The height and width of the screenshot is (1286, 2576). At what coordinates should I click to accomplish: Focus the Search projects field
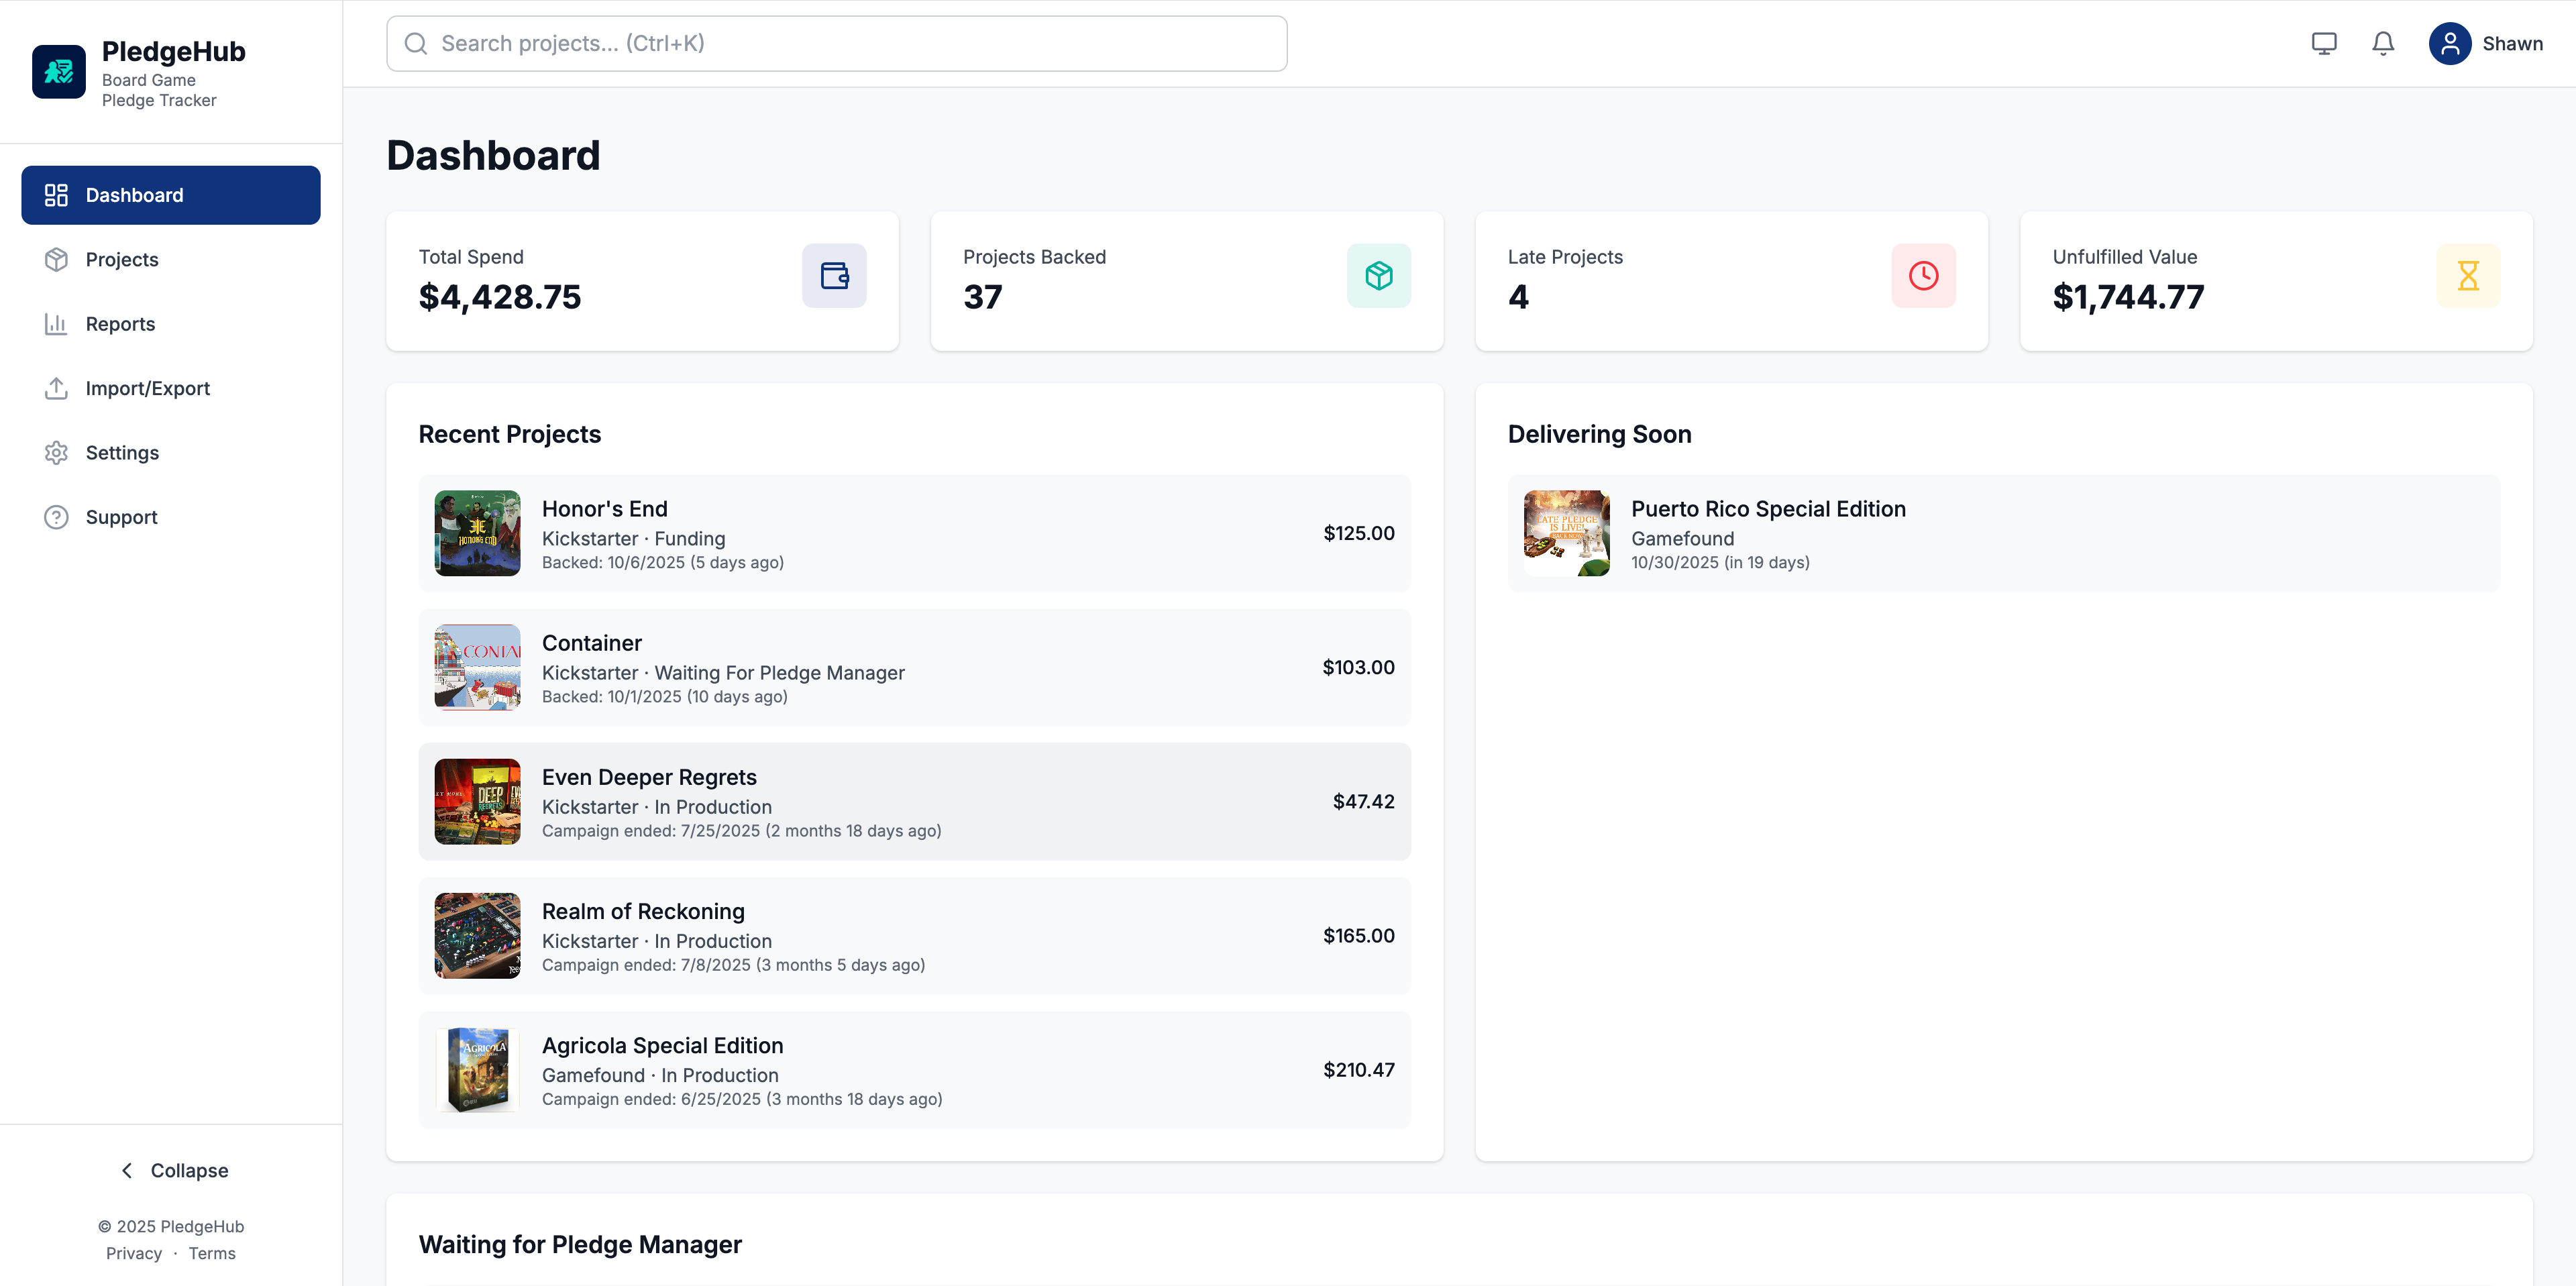[836, 44]
